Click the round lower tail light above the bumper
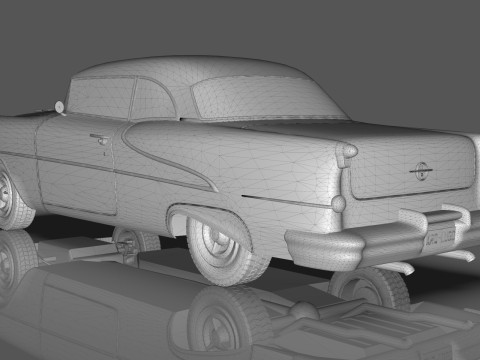 (x=339, y=203)
